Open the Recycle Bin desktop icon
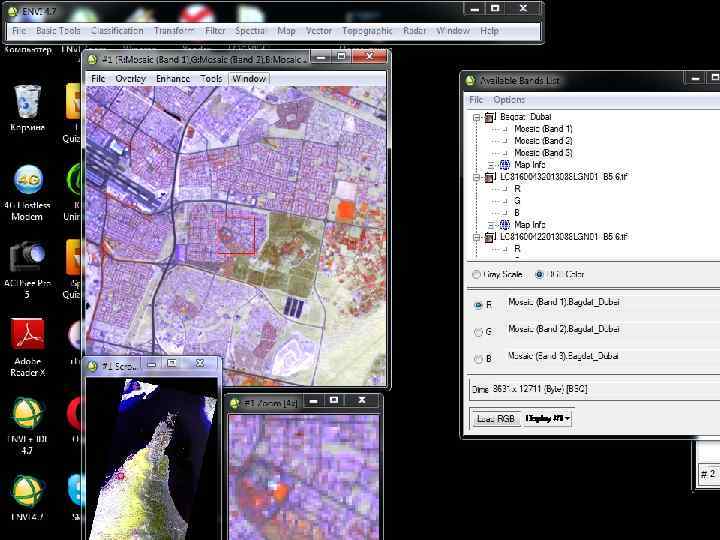The height and width of the screenshot is (540, 720). coord(28,102)
